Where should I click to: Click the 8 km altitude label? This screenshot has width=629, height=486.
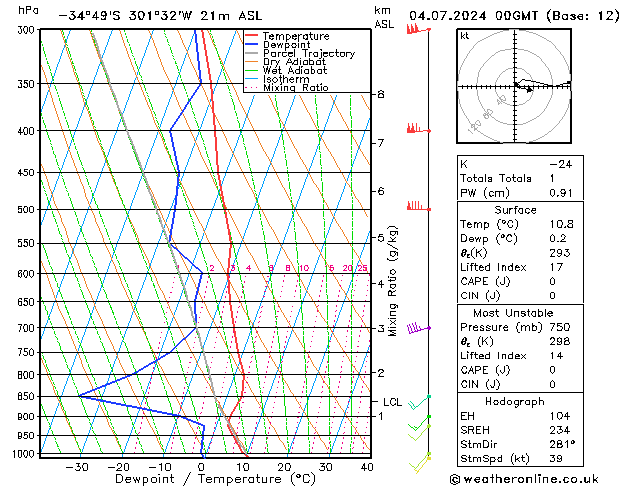tap(381, 94)
